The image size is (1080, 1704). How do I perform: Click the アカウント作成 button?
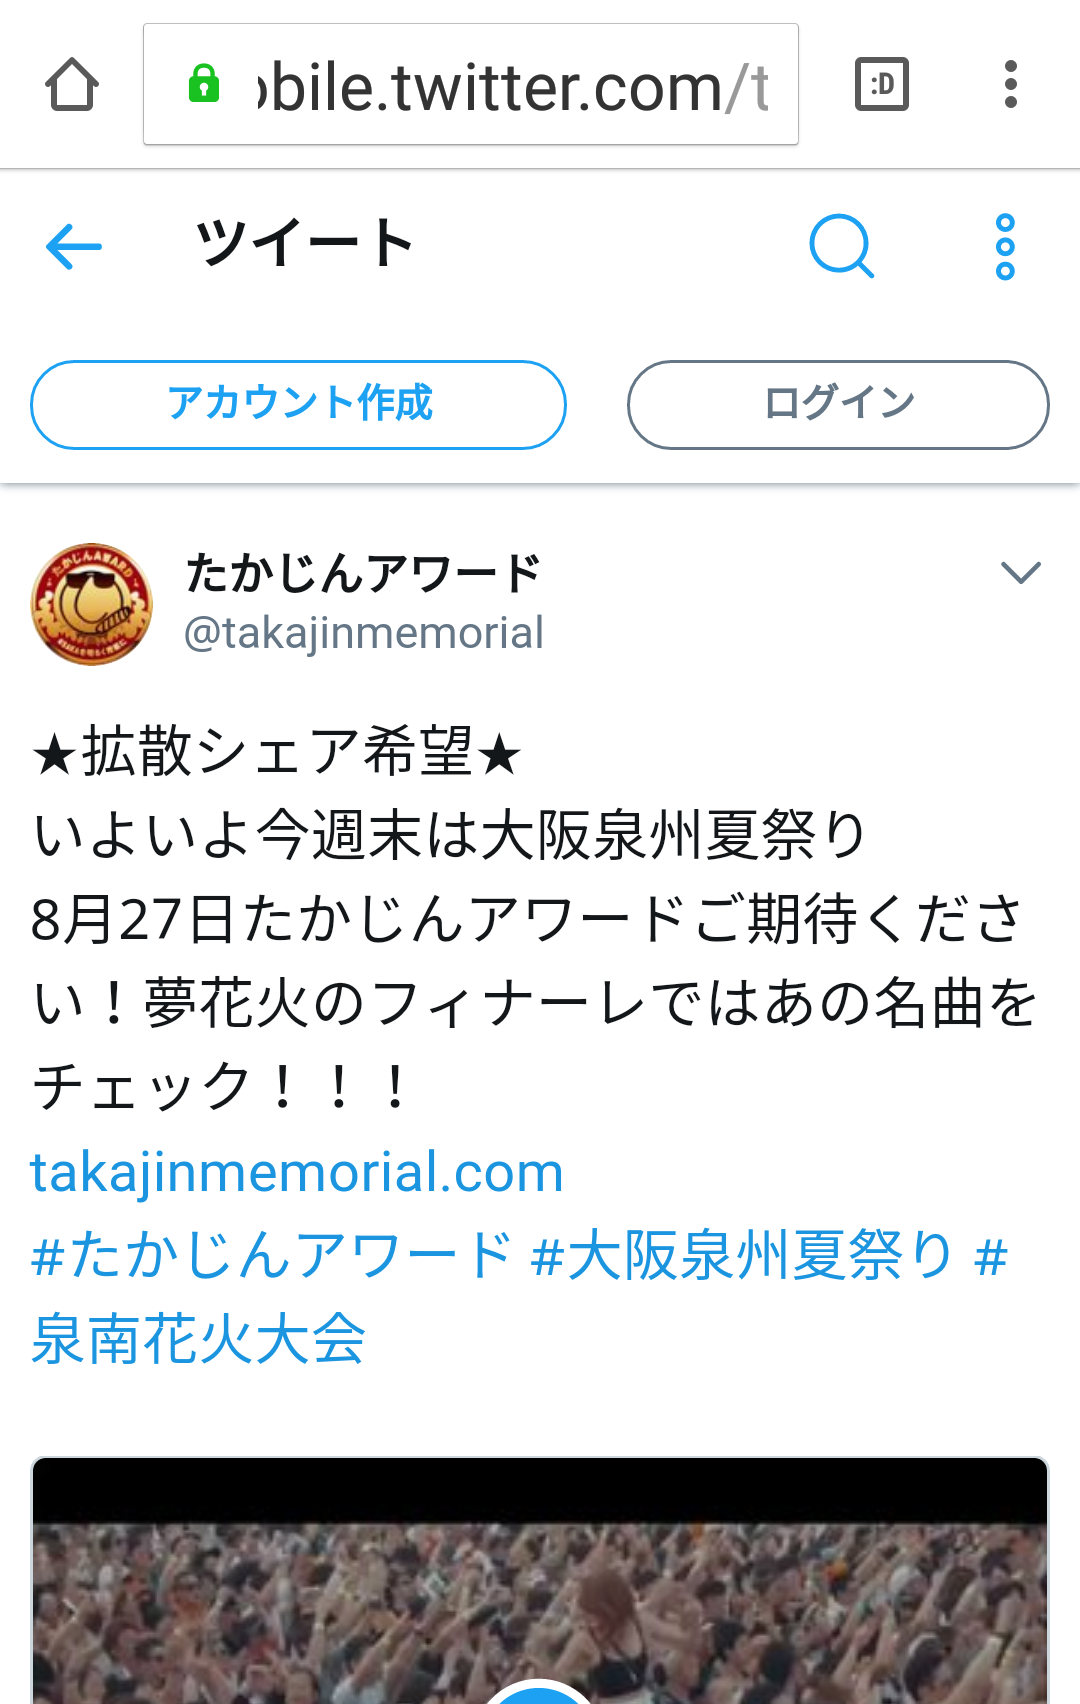298,405
